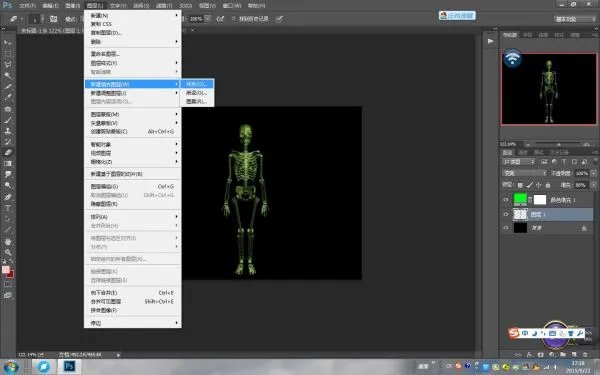Image resolution: width=600 pixels, height=375 pixels.
Task: Open the 文件(F) menu
Action: 27,6
